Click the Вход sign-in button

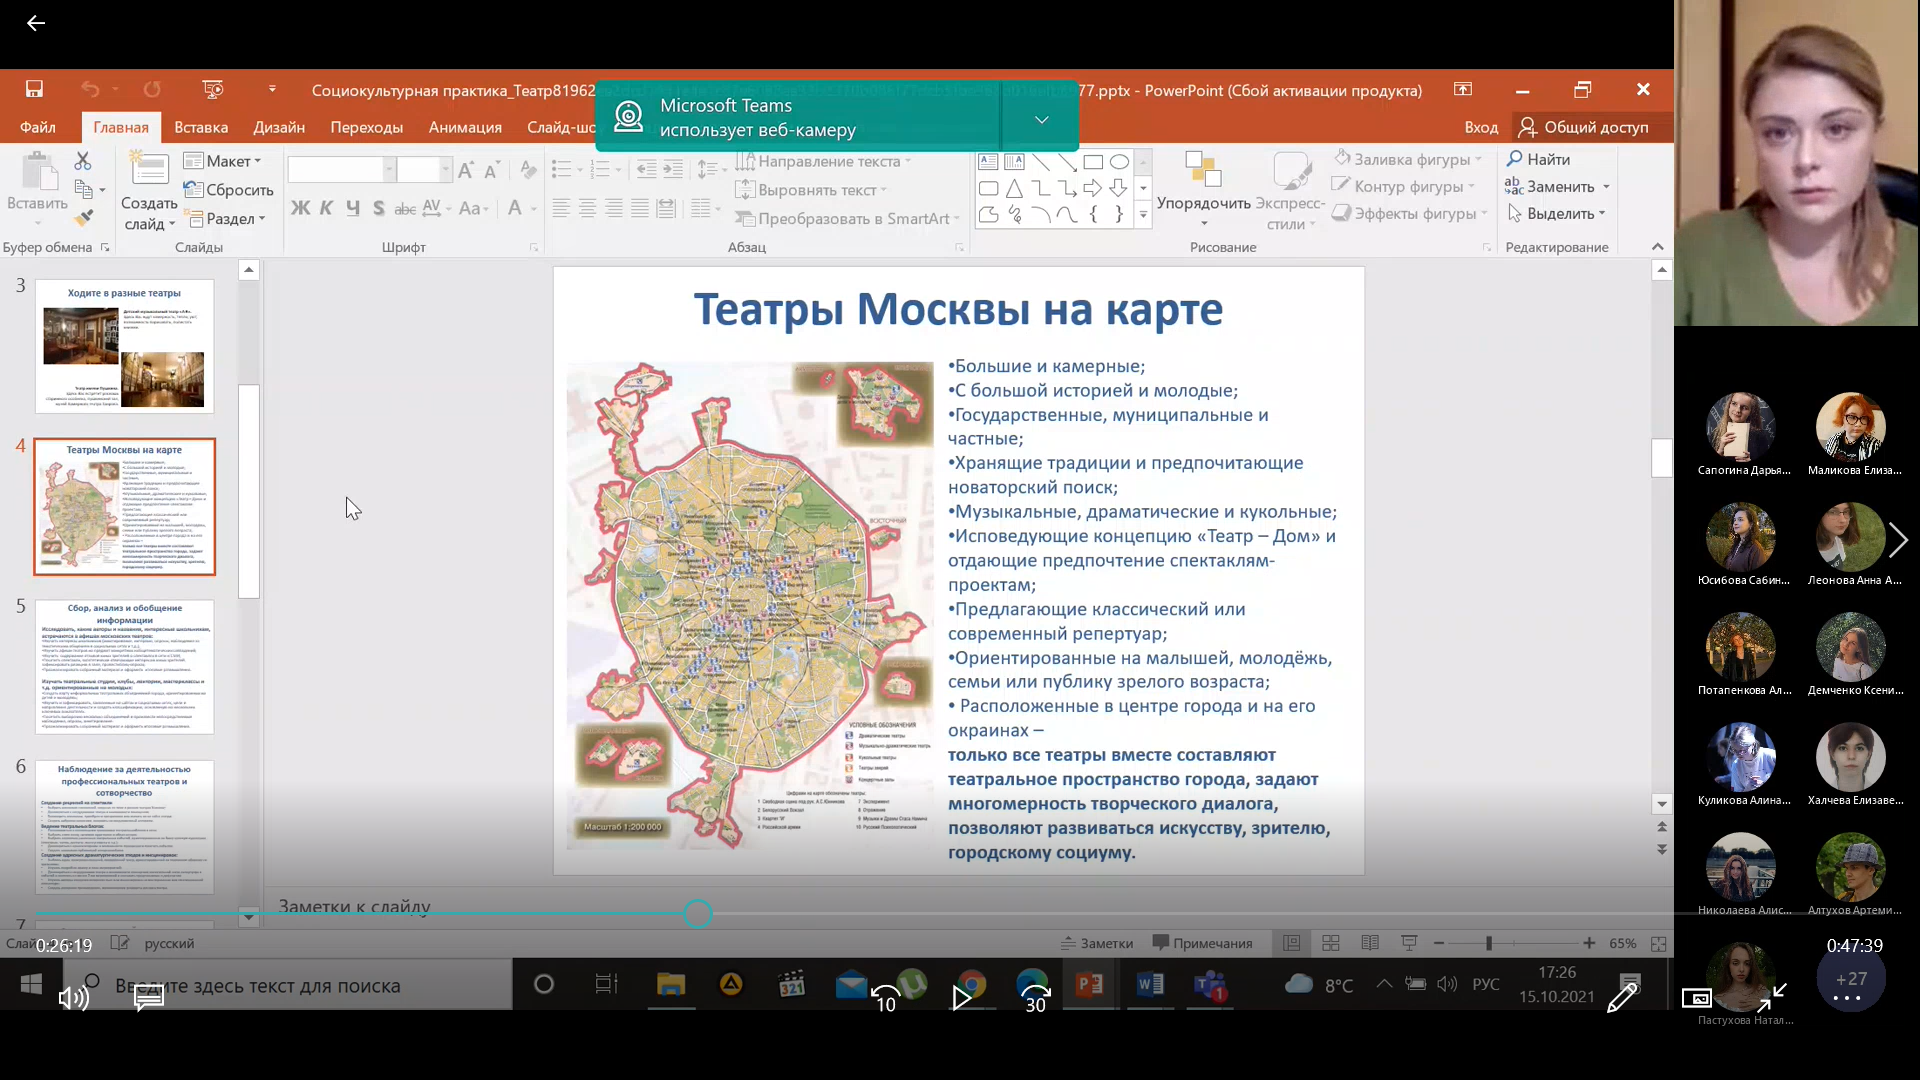1480,127
